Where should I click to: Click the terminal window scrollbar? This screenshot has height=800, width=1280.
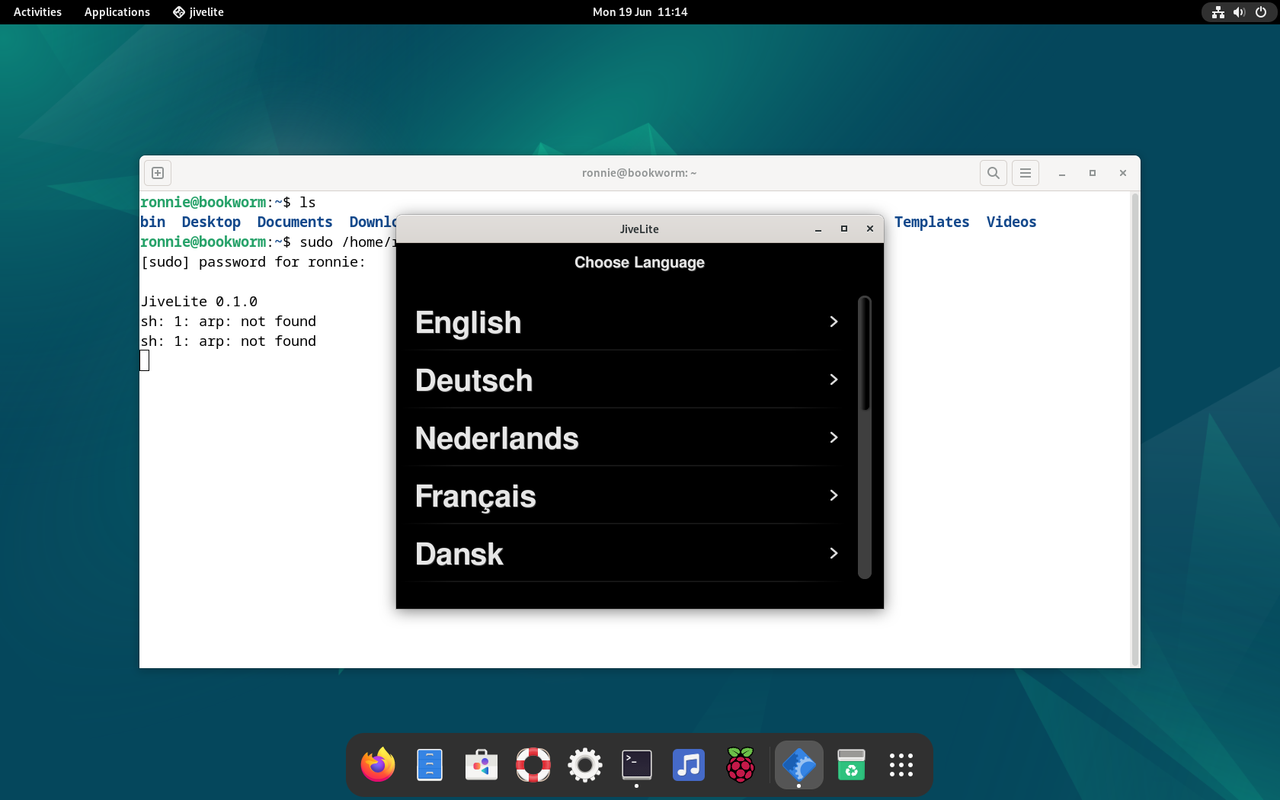pos(1134,428)
